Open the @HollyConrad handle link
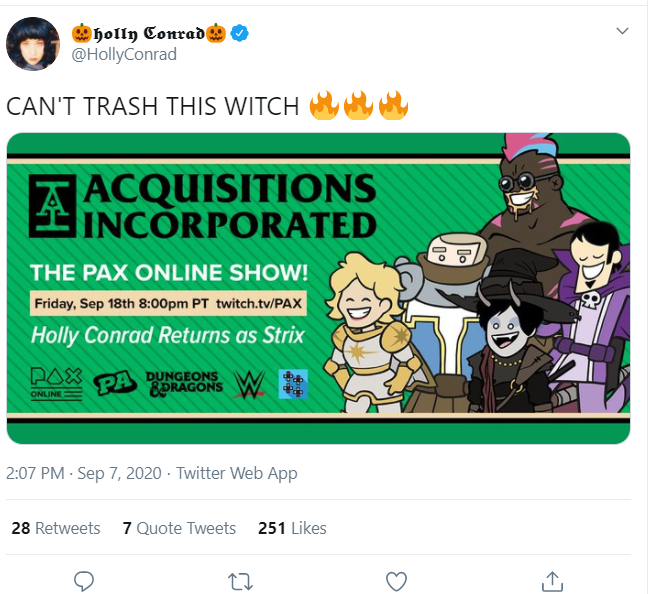The width and height of the screenshot is (651, 594). (124, 55)
